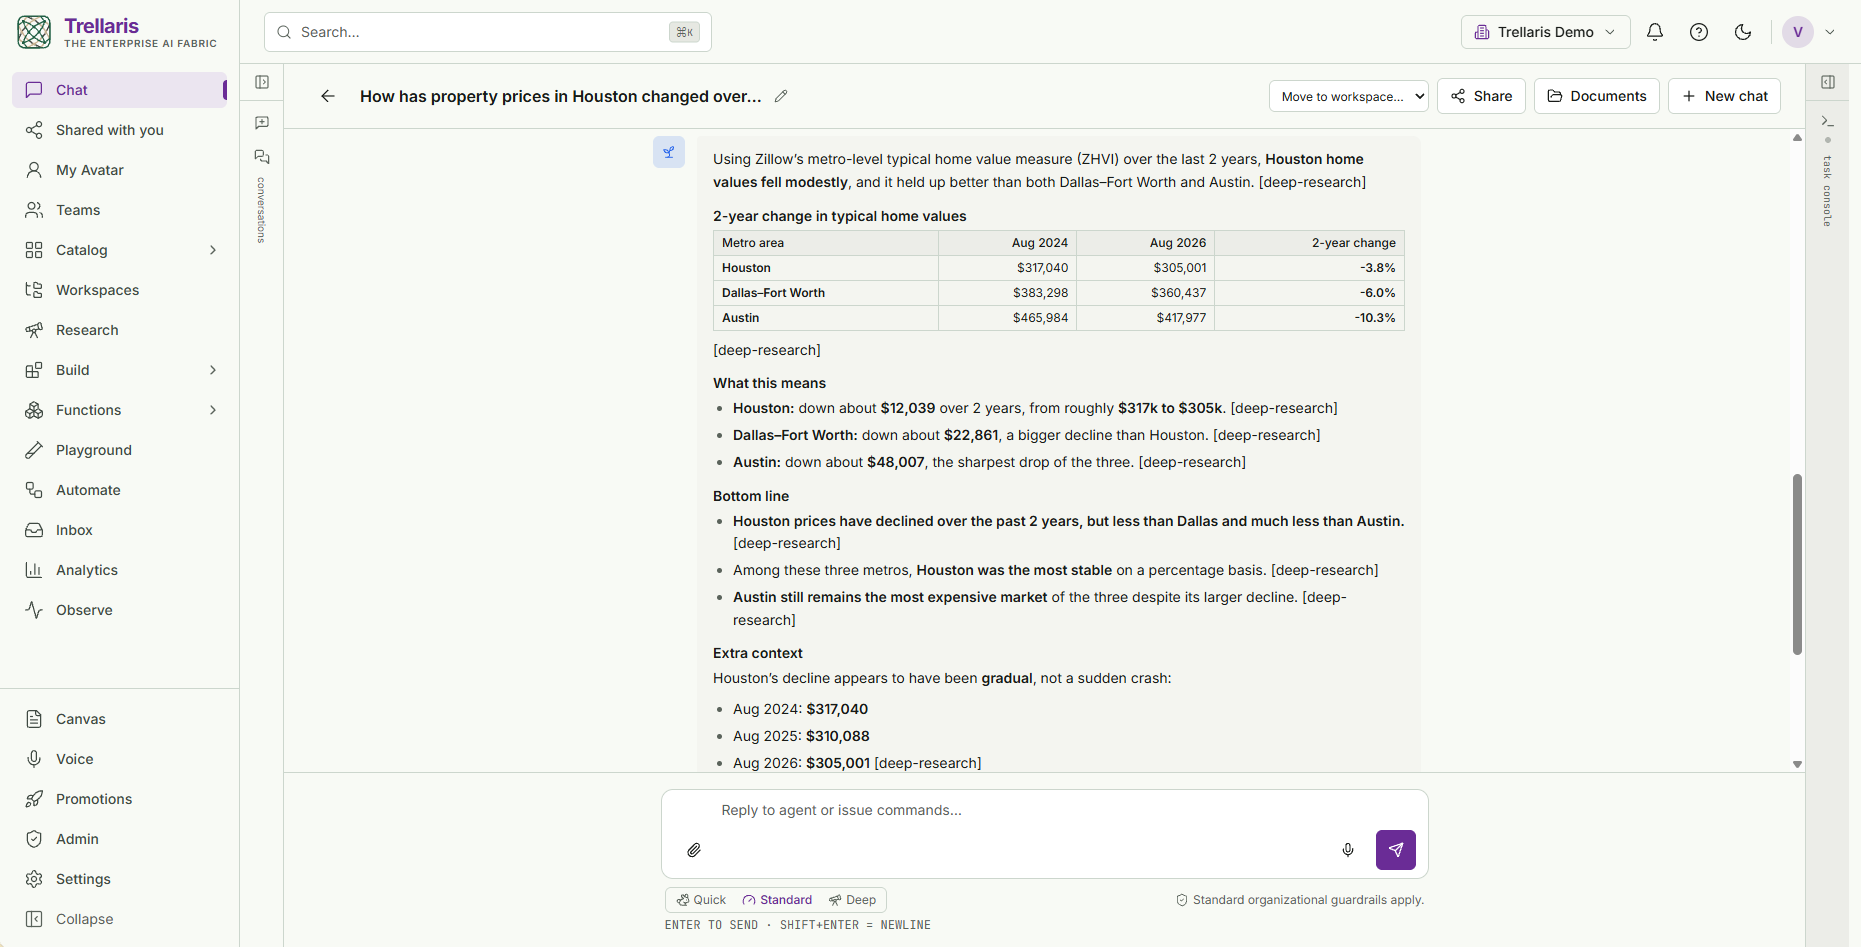Viewport: 1861px width, 947px height.
Task: Open the Inbox page
Action: pyautogui.click(x=120, y=530)
